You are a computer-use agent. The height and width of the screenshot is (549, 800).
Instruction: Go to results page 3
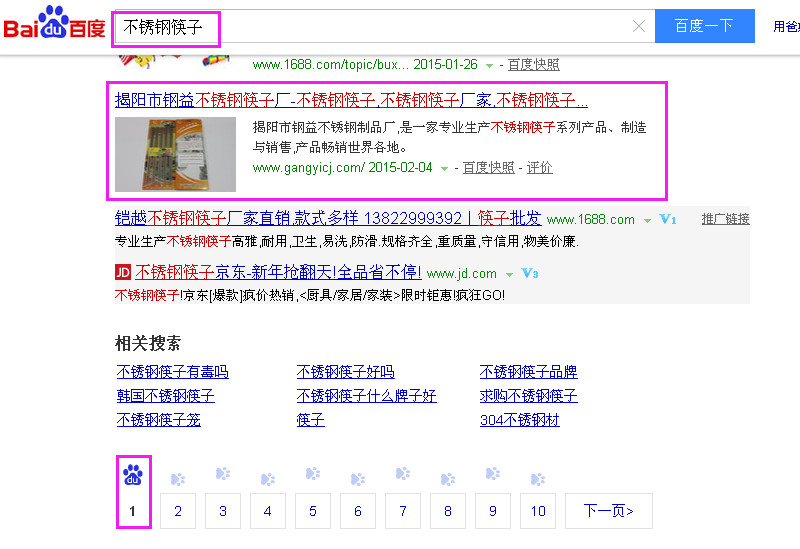click(x=223, y=511)
